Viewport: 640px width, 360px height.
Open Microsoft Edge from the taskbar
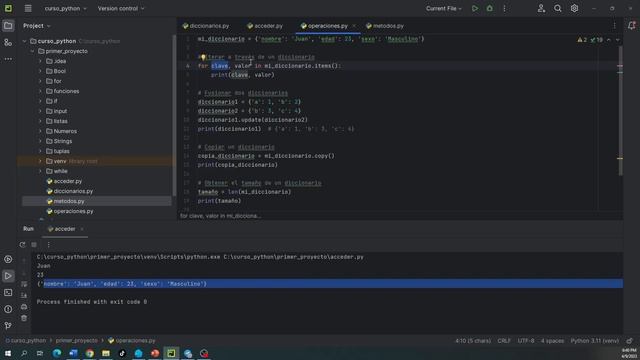point(57,353)
